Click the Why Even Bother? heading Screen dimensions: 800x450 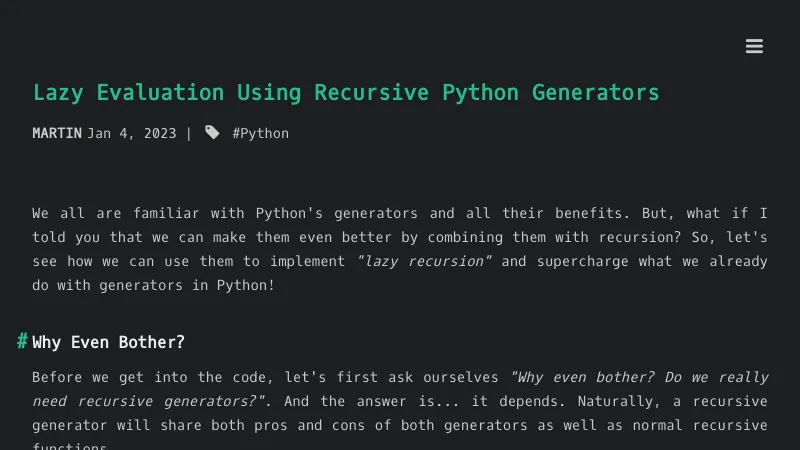pos(108,342)
